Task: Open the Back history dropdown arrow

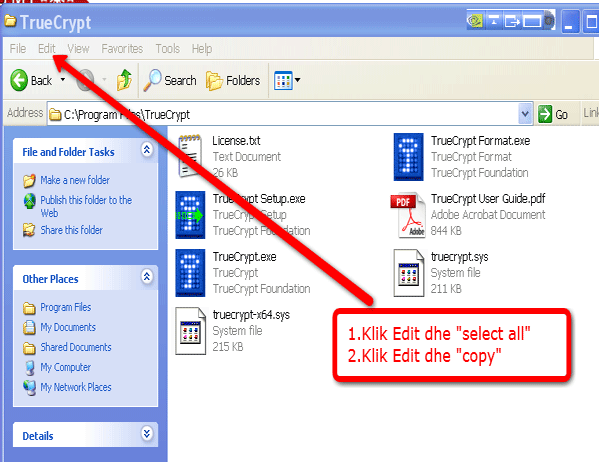Action: (x=63, y=79)
